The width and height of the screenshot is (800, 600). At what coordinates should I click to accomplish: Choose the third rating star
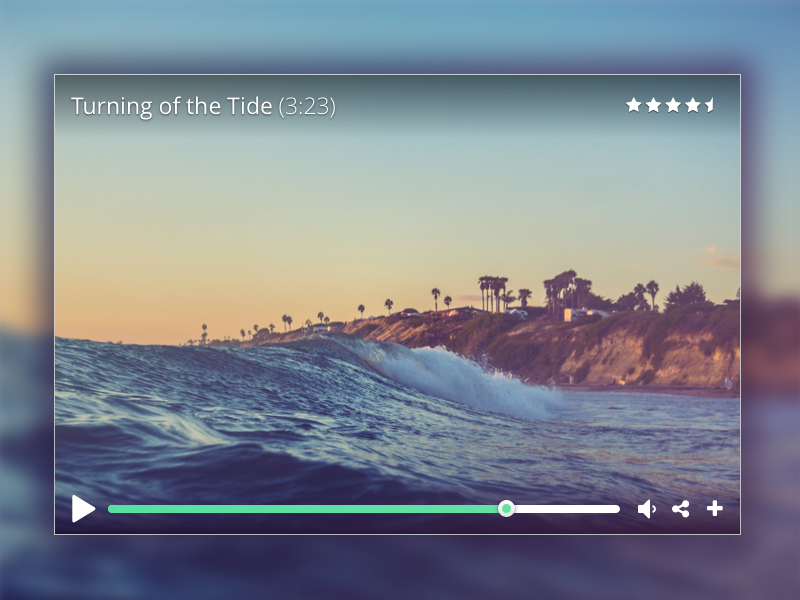(673, 105)
